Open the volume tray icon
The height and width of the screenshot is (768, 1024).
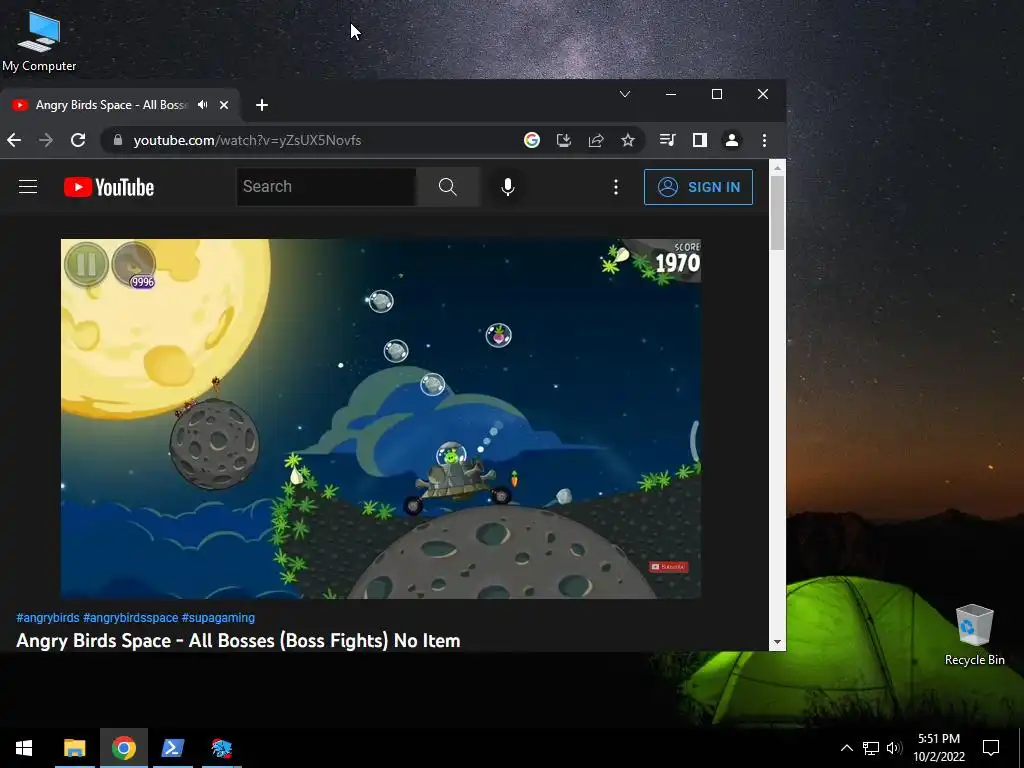(x=894, y=748)
